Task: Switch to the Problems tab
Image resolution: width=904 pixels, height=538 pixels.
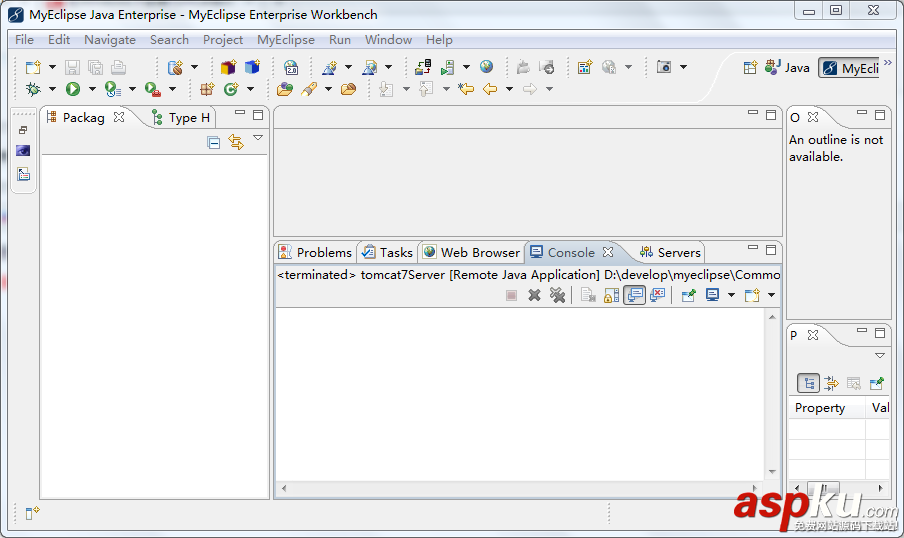Action: (315, 253)
